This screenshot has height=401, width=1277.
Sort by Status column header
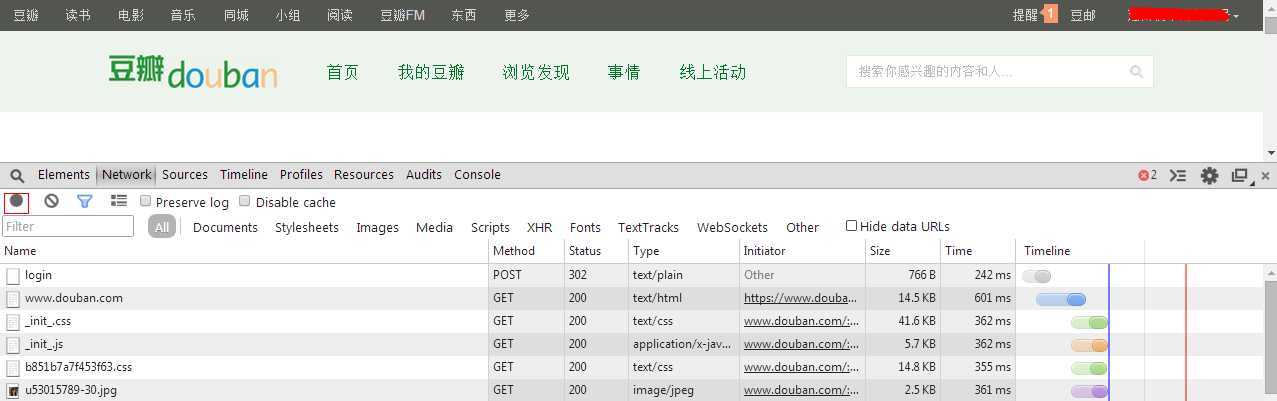pos(596,251)
